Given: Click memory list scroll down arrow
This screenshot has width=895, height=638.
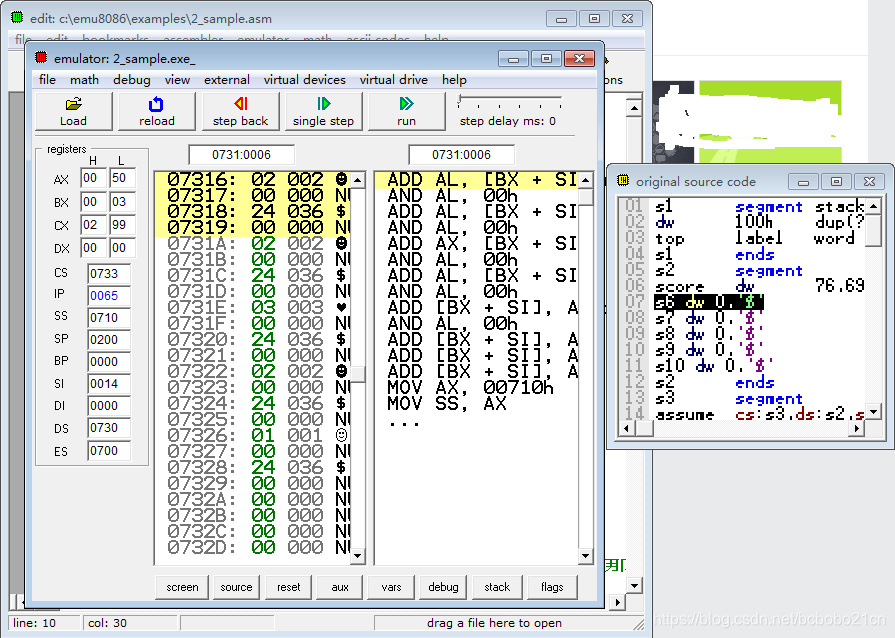Looking at the screenshot, I should (x=357, y=555).
